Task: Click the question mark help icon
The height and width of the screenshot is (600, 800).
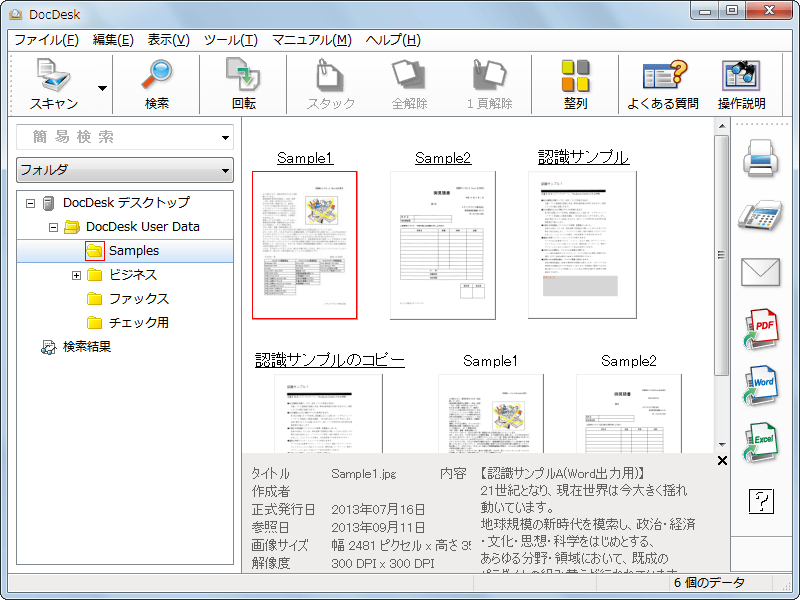Action: tap(761, 501)
